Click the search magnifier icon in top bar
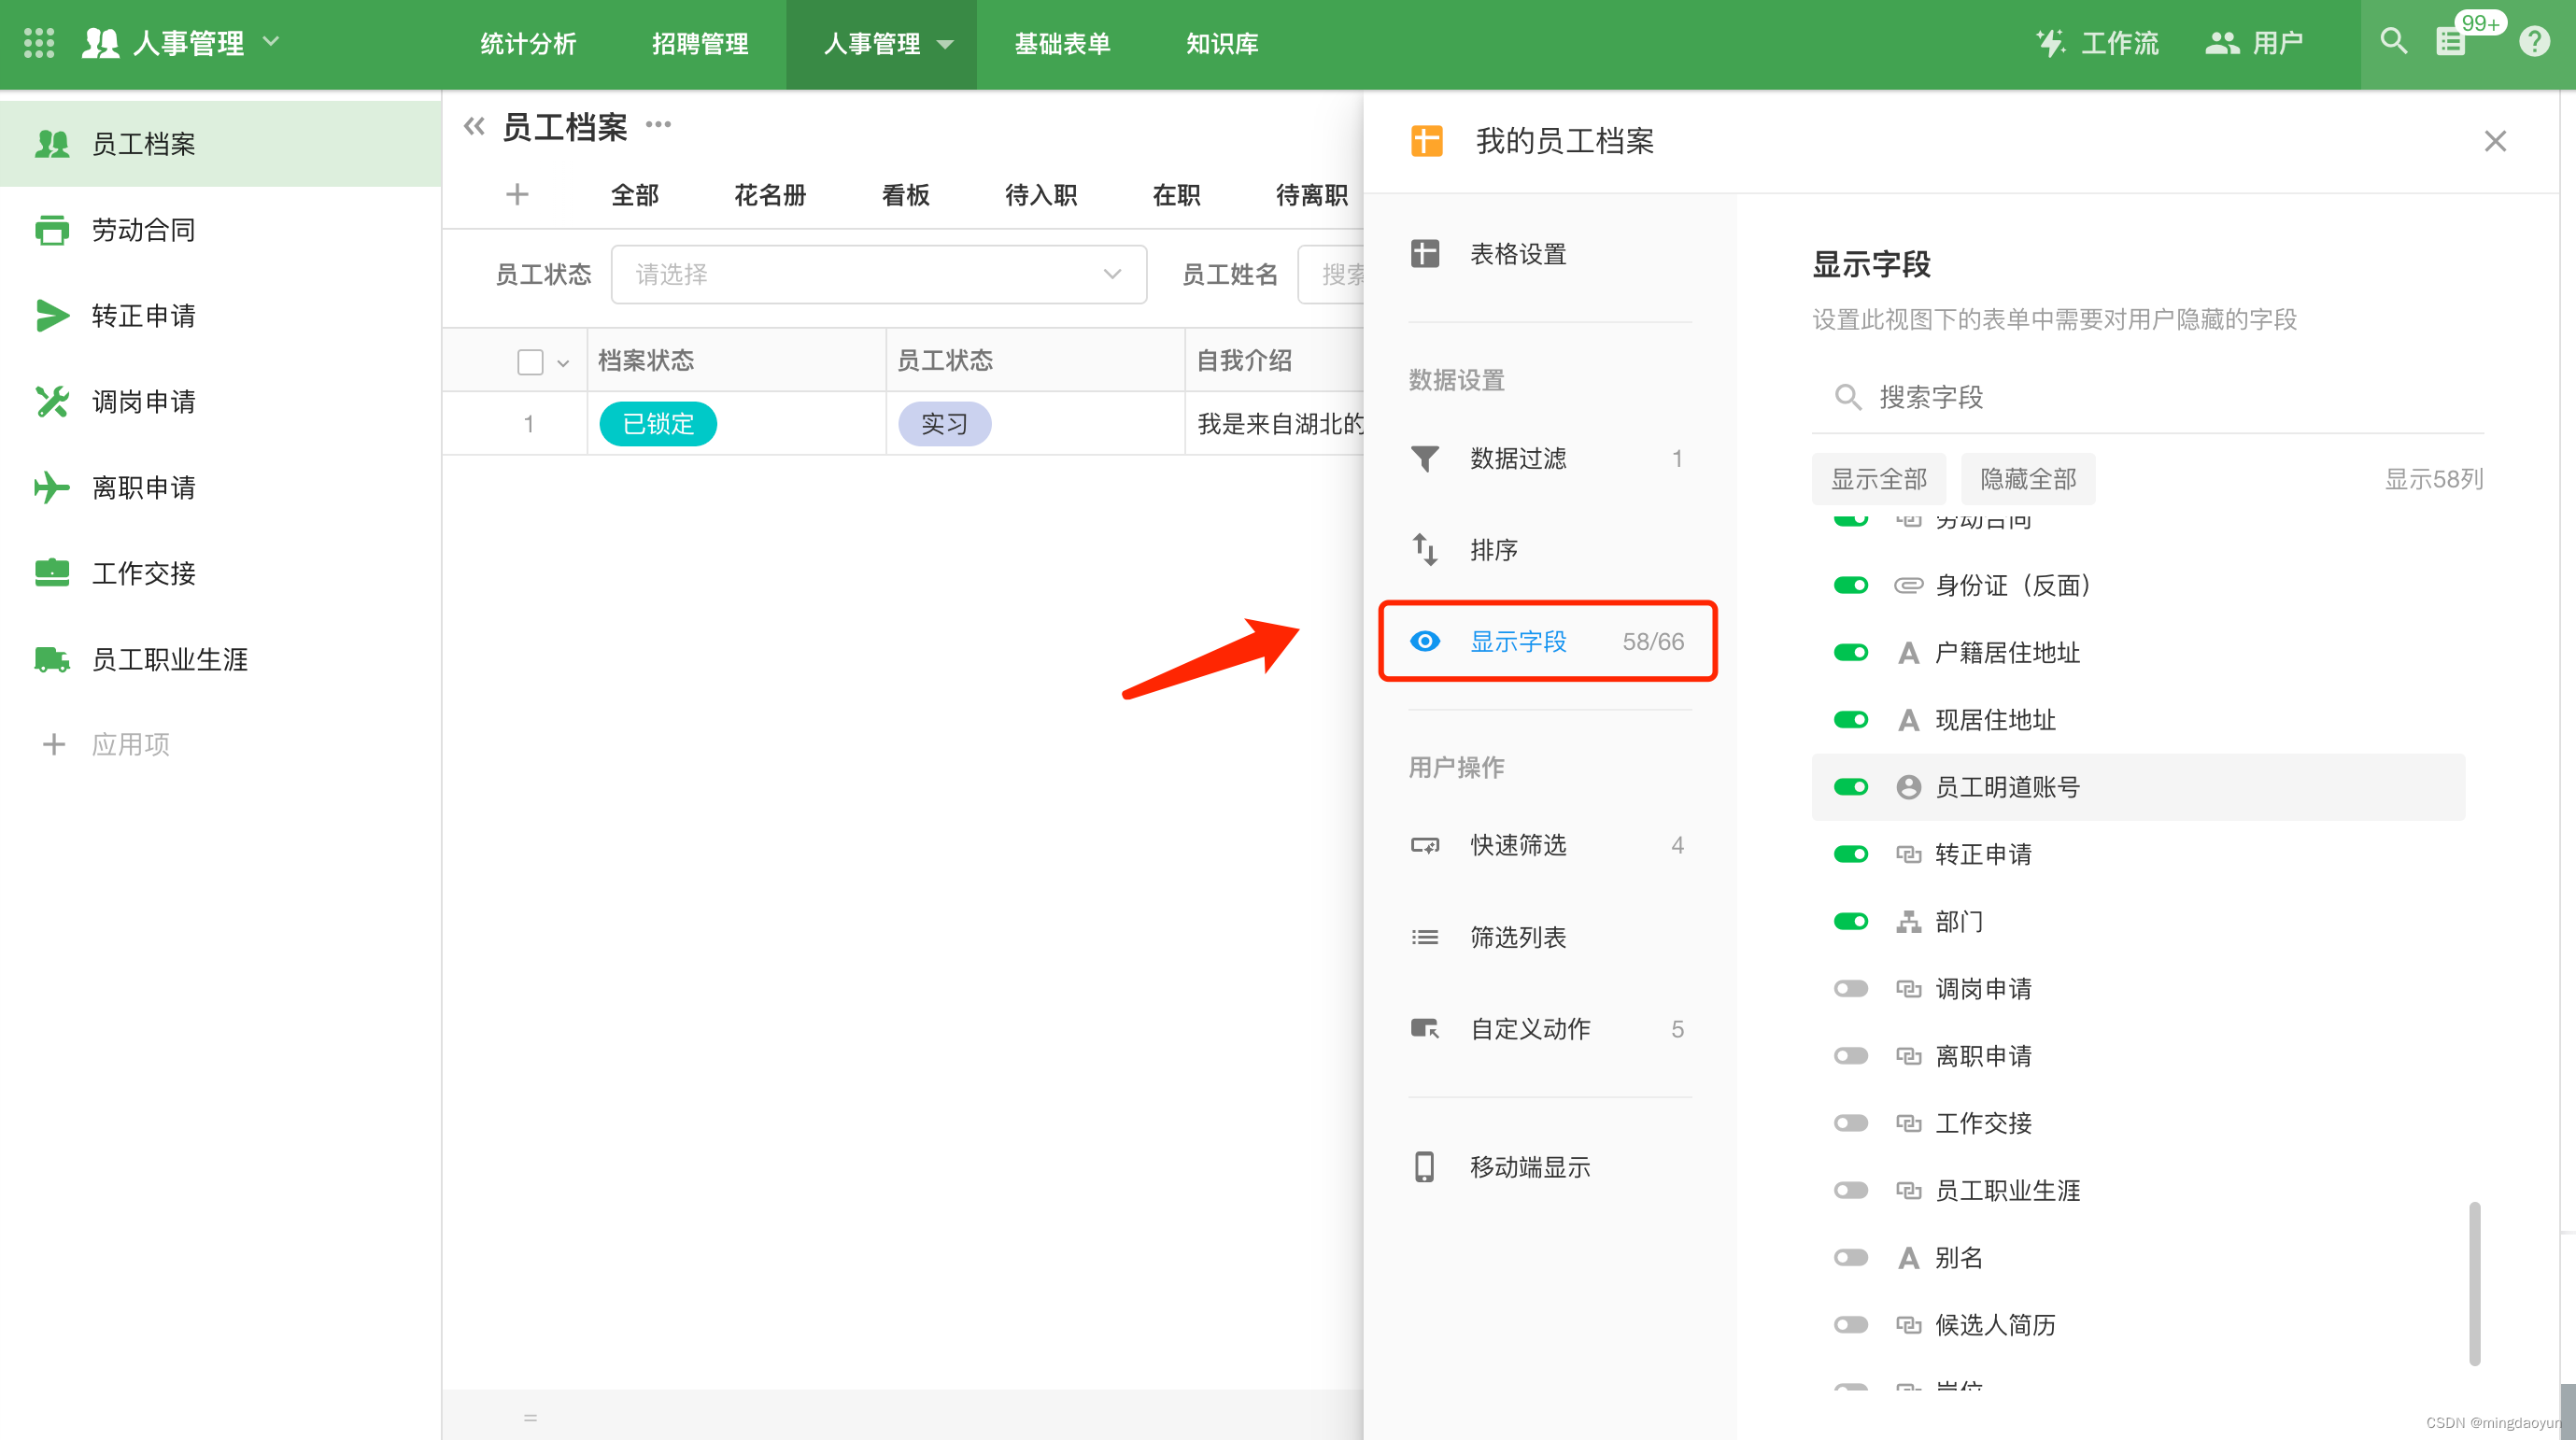 coord(2393,42)
